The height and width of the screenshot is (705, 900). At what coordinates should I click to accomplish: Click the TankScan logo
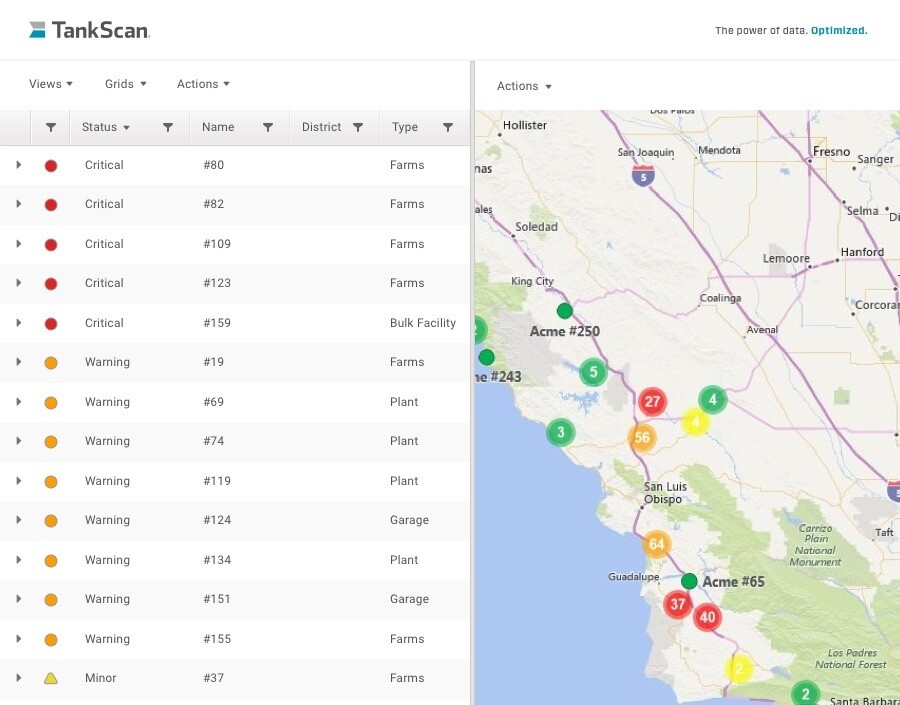coord(89,30)
